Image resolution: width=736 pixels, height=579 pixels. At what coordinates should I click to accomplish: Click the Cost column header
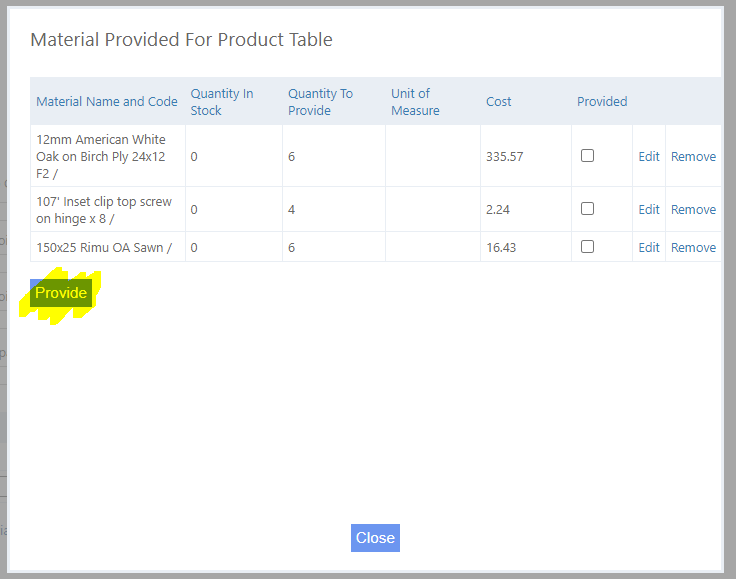point(498,101)
